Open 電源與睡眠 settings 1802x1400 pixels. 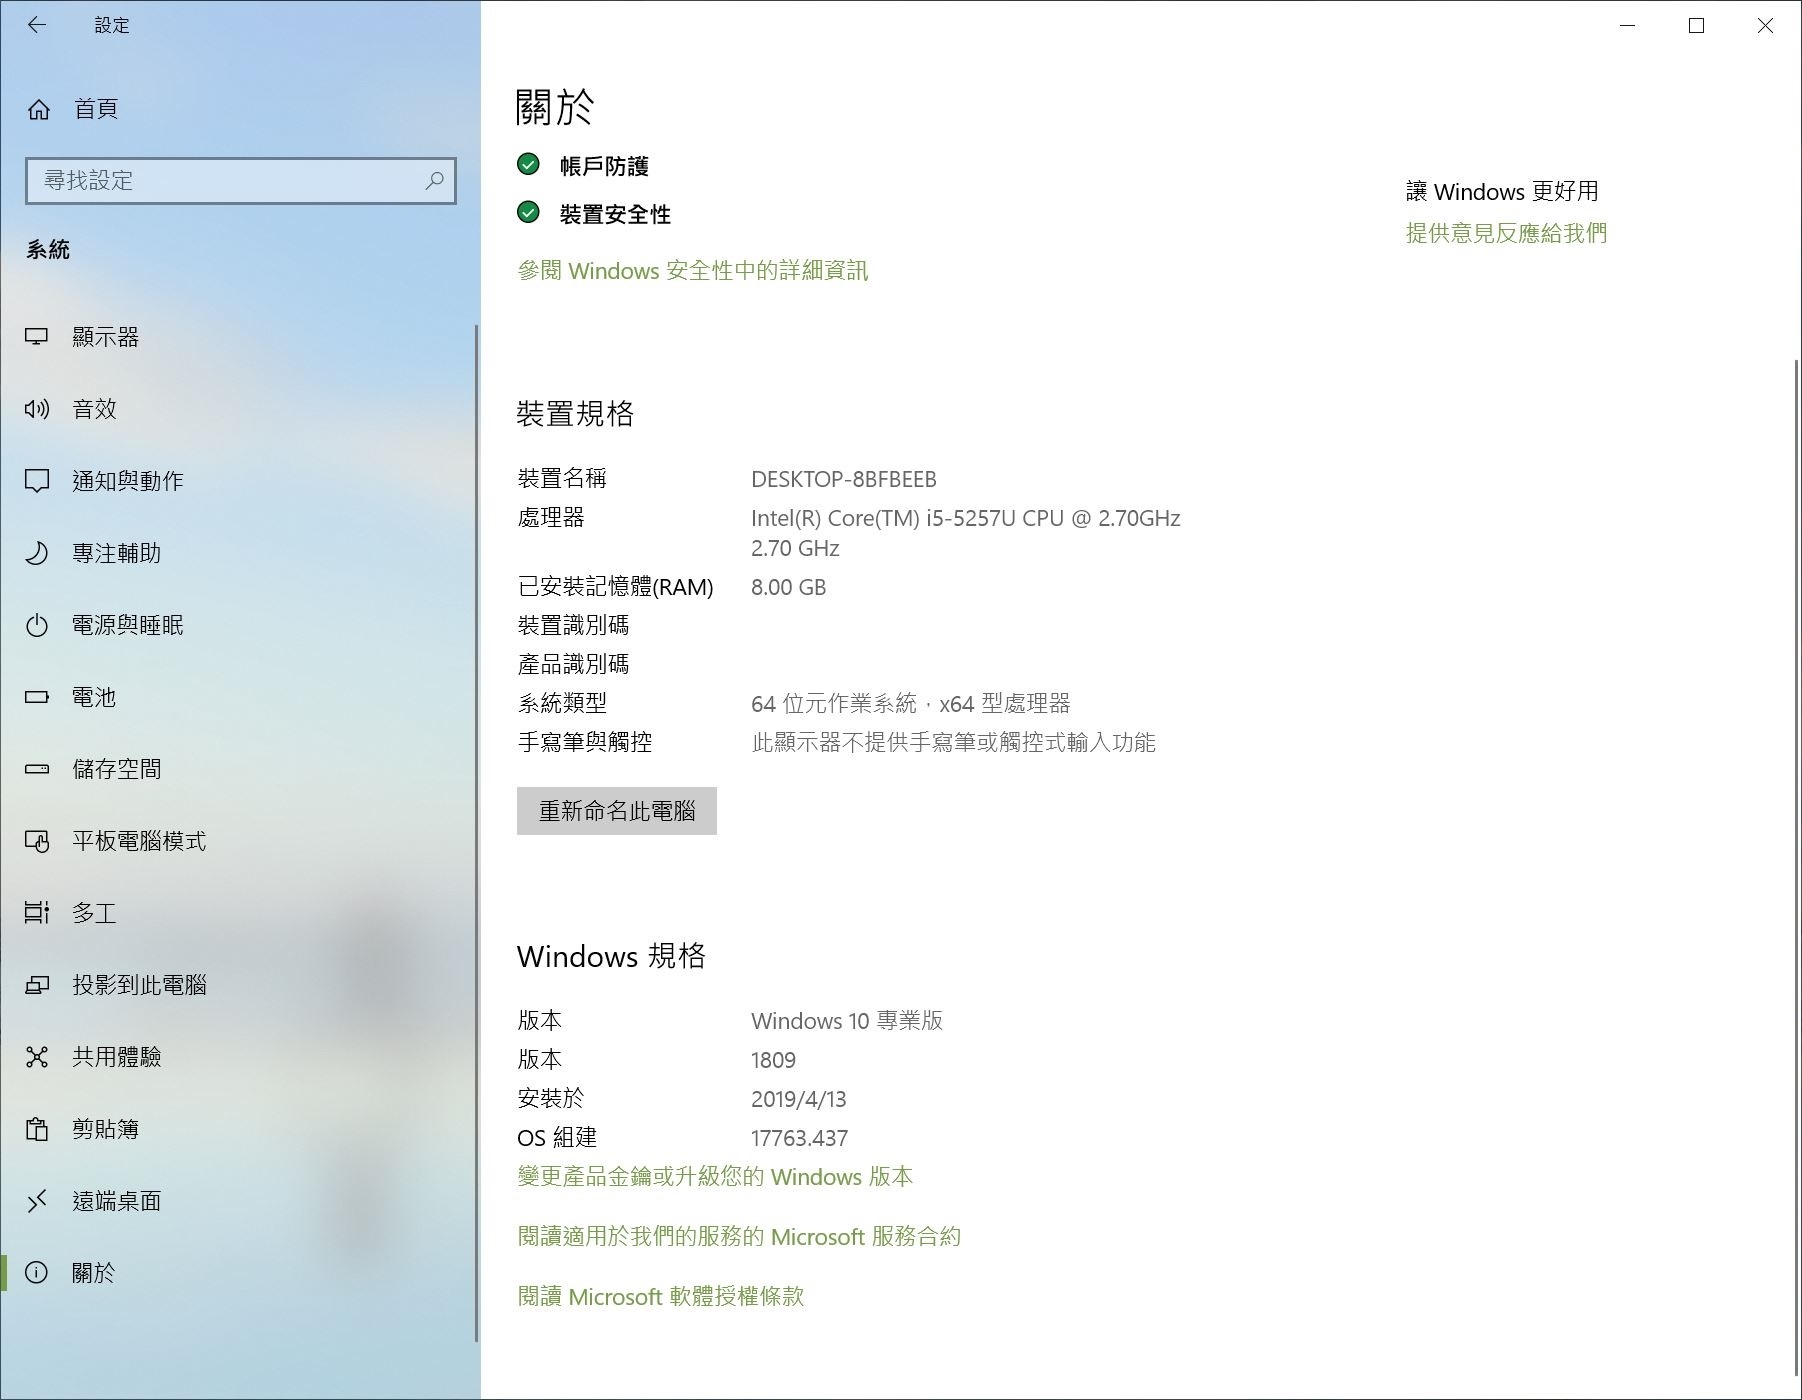tap(238, 625)
